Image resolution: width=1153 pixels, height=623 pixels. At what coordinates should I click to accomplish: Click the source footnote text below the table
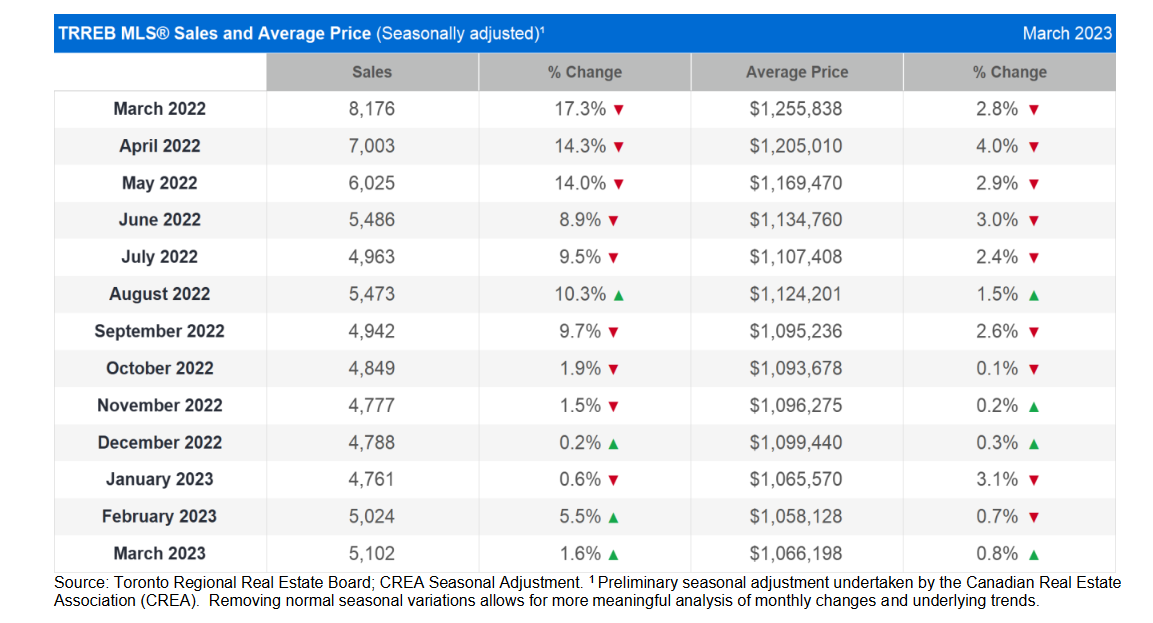click(x=587, y=591)
